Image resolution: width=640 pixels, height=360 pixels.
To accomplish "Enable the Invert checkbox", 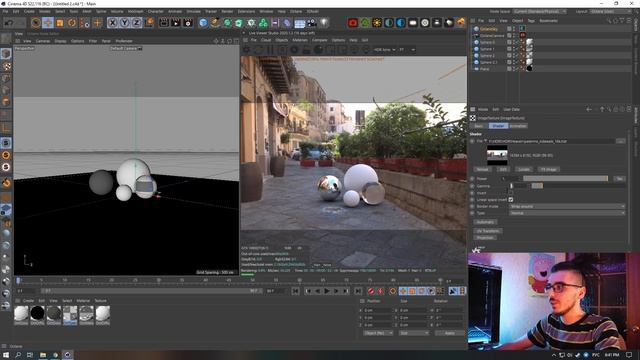I will tap(510, 193).
